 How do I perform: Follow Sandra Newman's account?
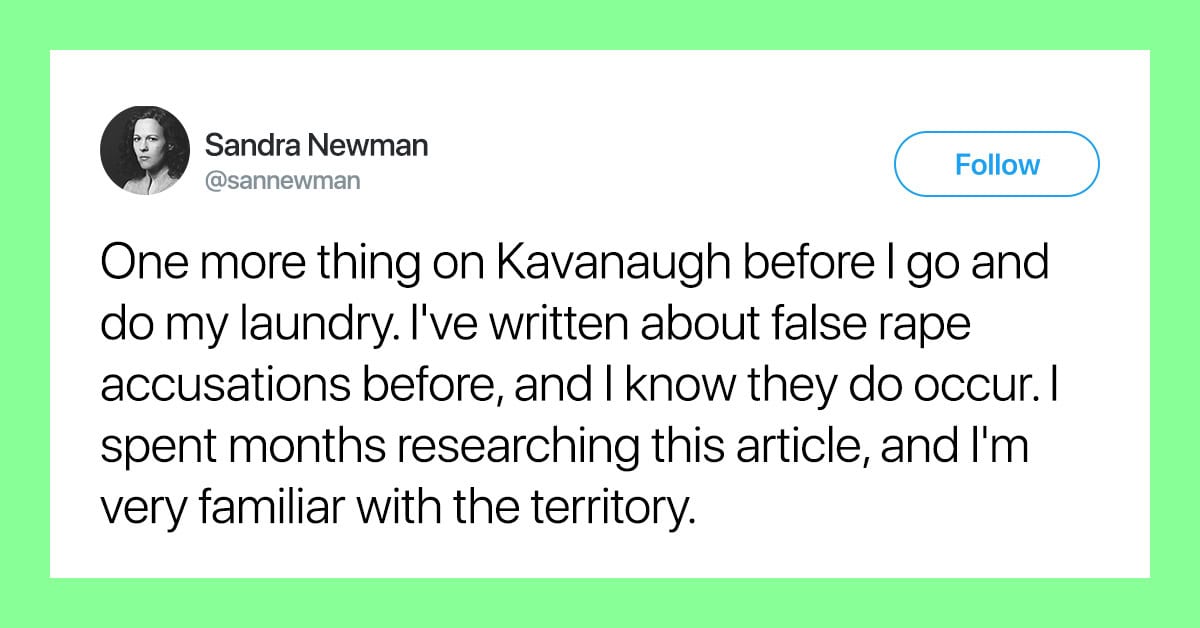point(996,164)
